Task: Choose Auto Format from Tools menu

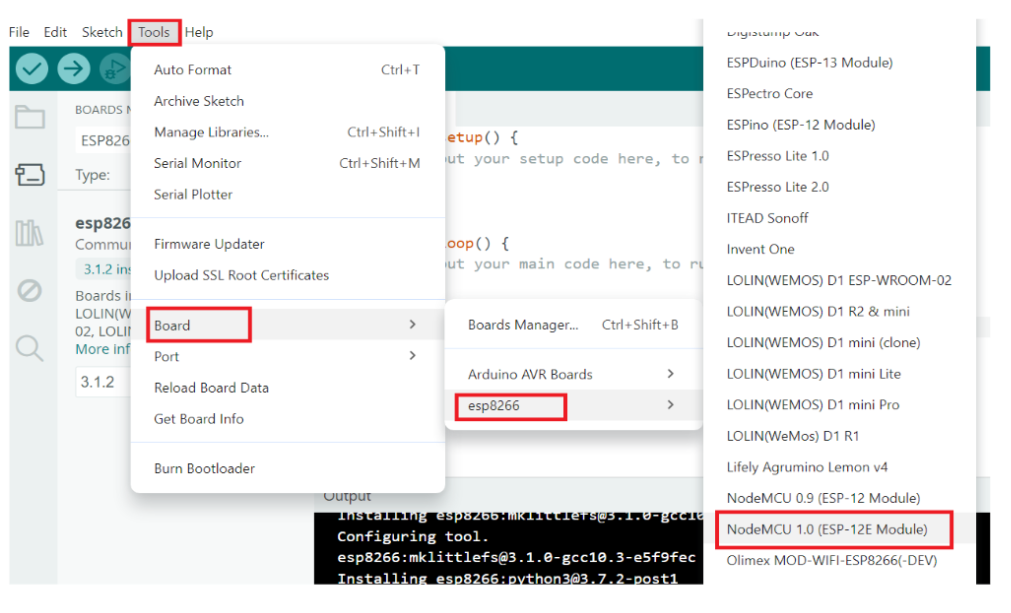Action: pyautogui.click(x=288, y=70)
